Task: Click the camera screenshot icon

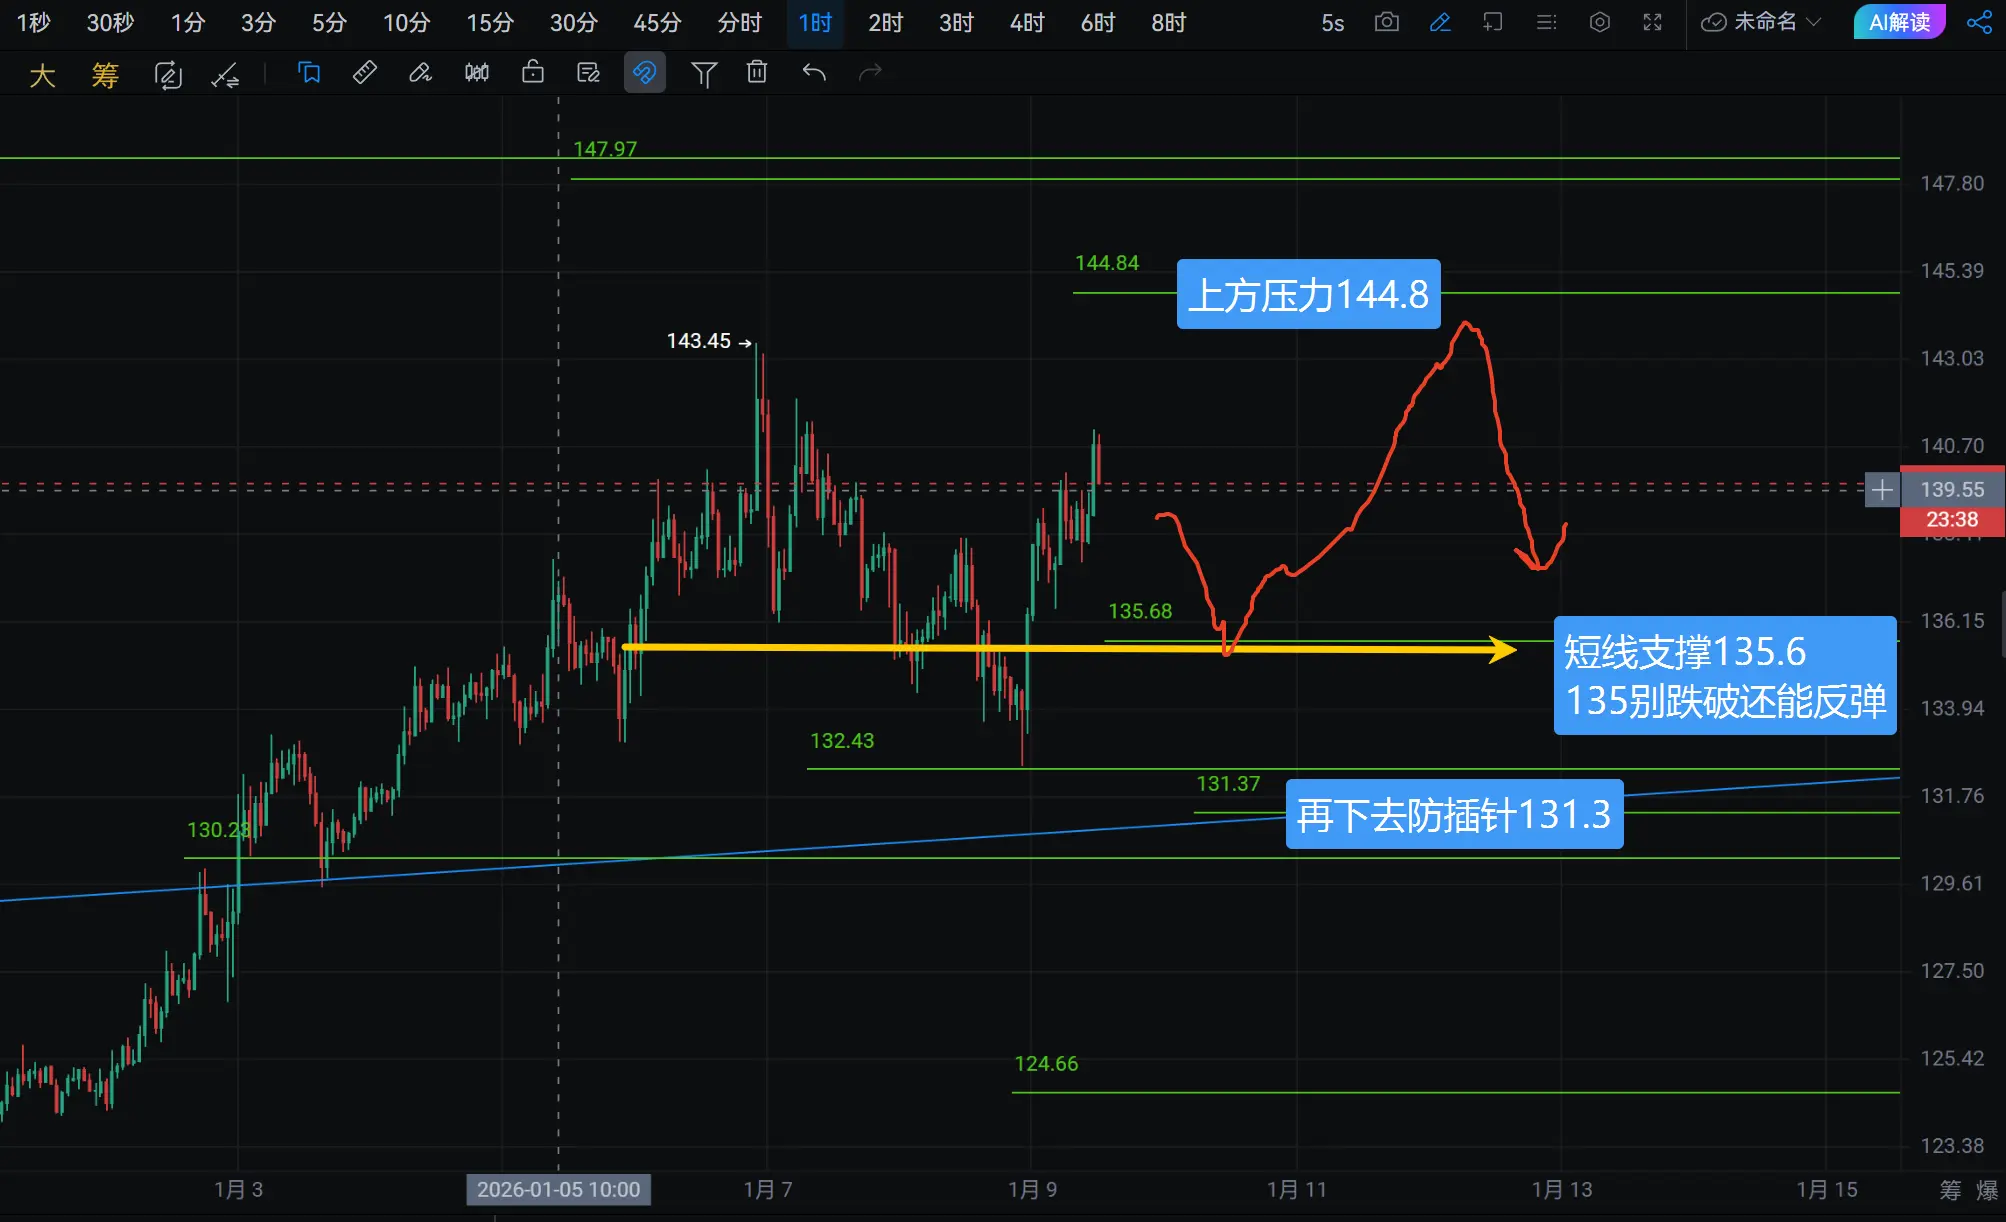Action: coord(1386,22)
